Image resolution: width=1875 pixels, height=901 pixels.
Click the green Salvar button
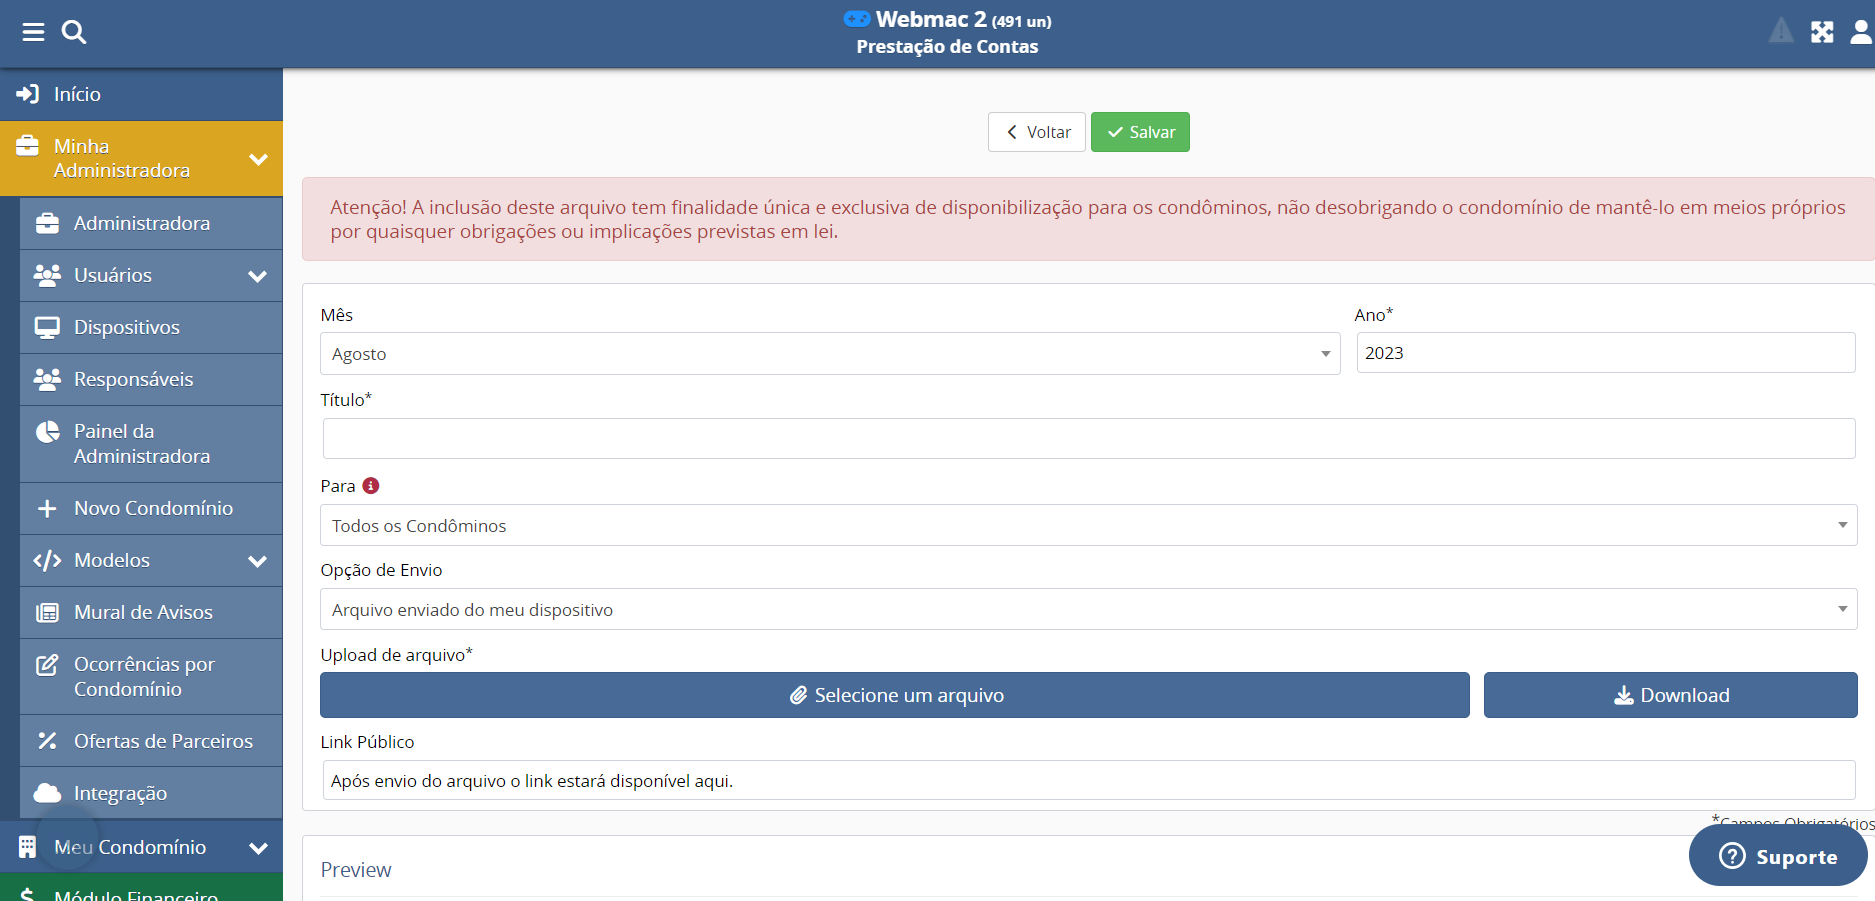1140,132
